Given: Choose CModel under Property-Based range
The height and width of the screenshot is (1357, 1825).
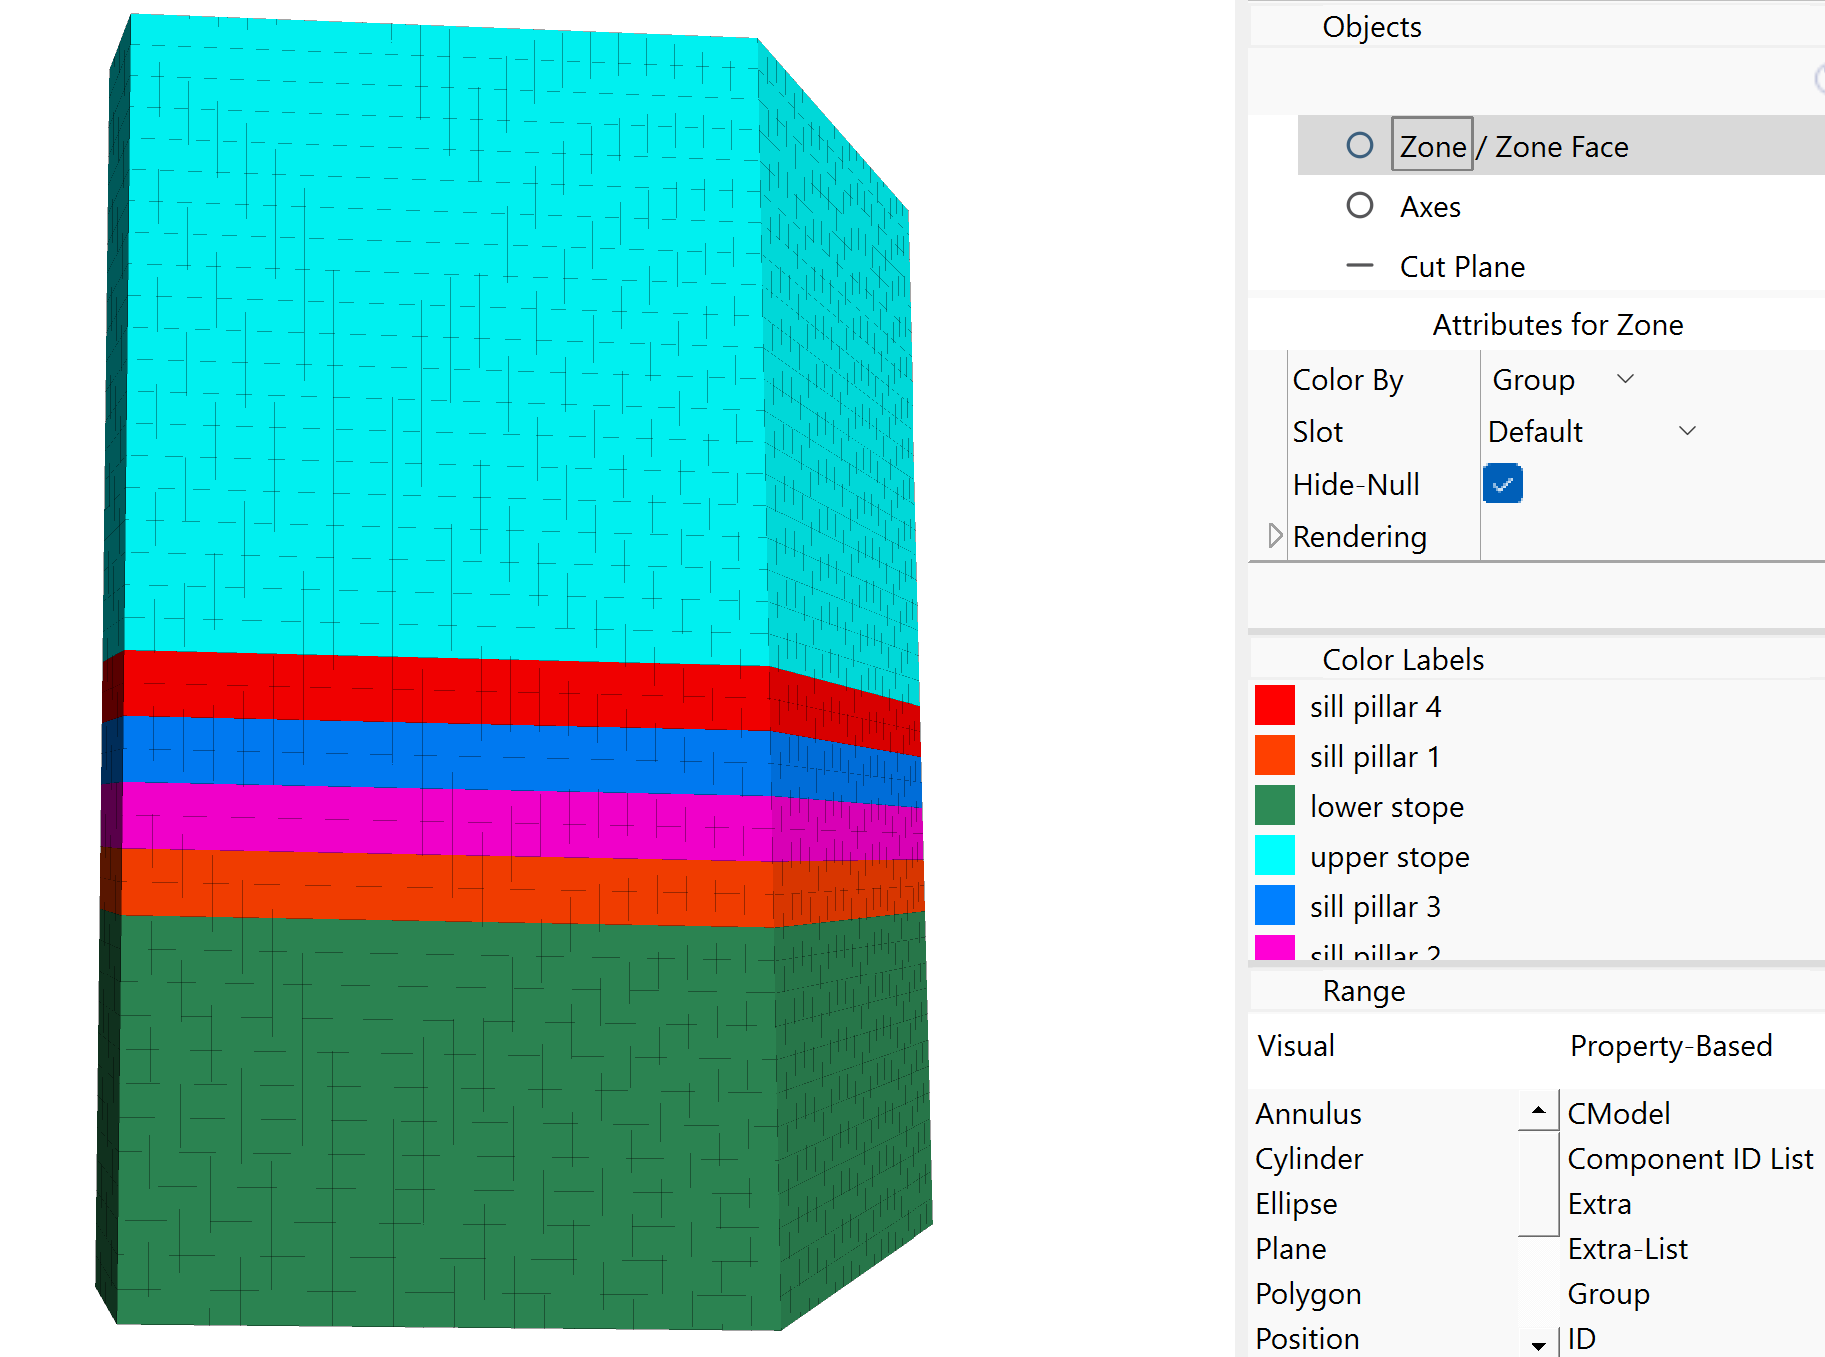Looking at the screenshot, I should [x=1618, y=1114].
